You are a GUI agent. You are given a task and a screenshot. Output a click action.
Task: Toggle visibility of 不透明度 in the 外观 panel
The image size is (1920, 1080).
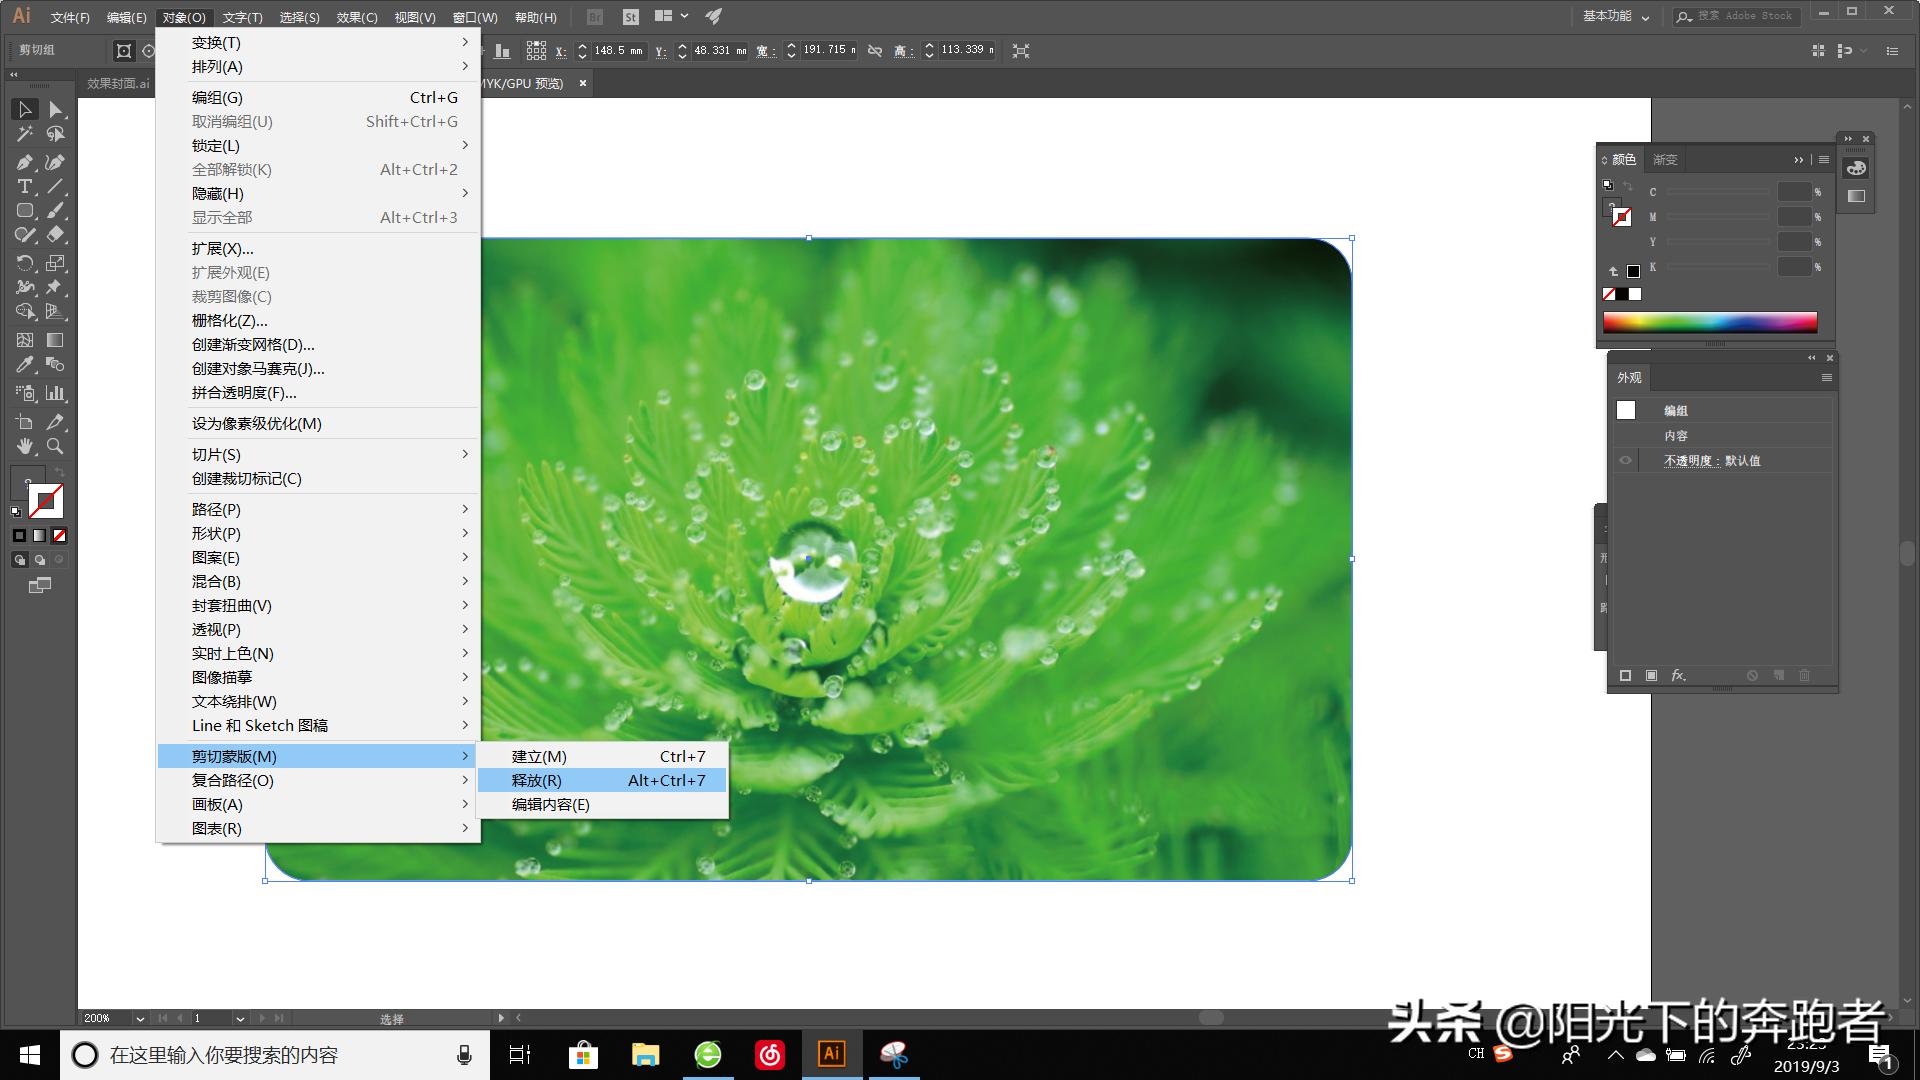pyautogui.click(x=1624, y=460)
